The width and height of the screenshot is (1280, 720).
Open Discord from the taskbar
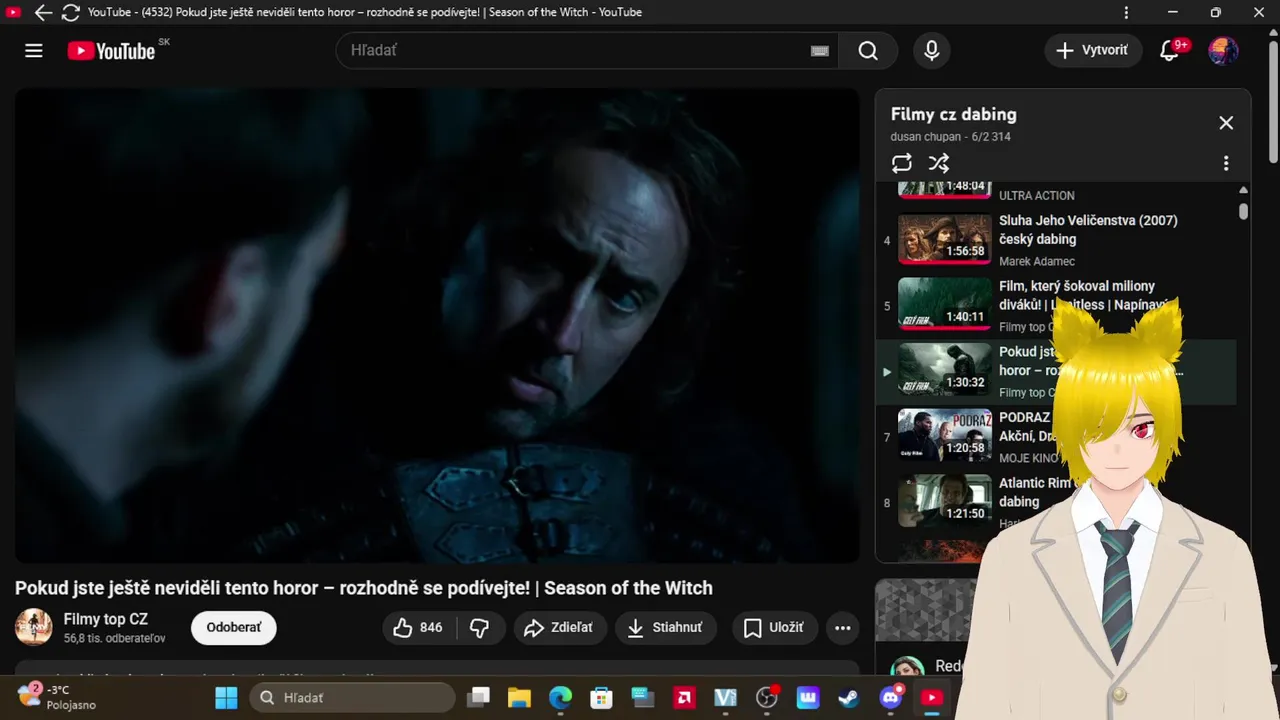point(891,697)
